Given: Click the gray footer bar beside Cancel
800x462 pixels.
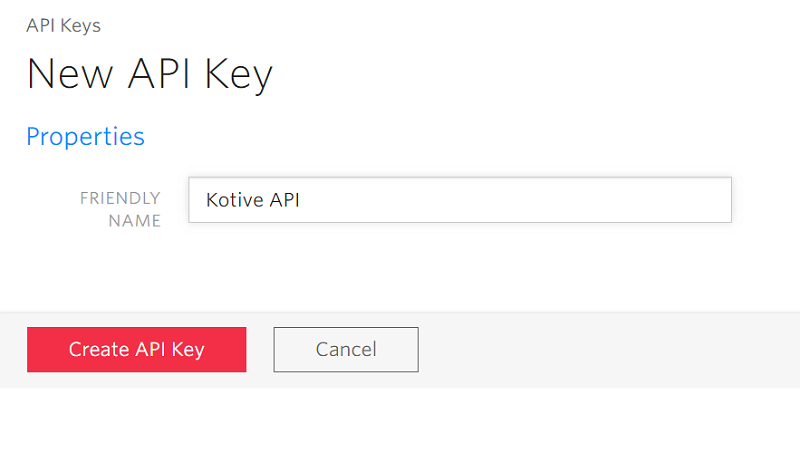Looking at the screenshot, I should click(x=607, y=350).
